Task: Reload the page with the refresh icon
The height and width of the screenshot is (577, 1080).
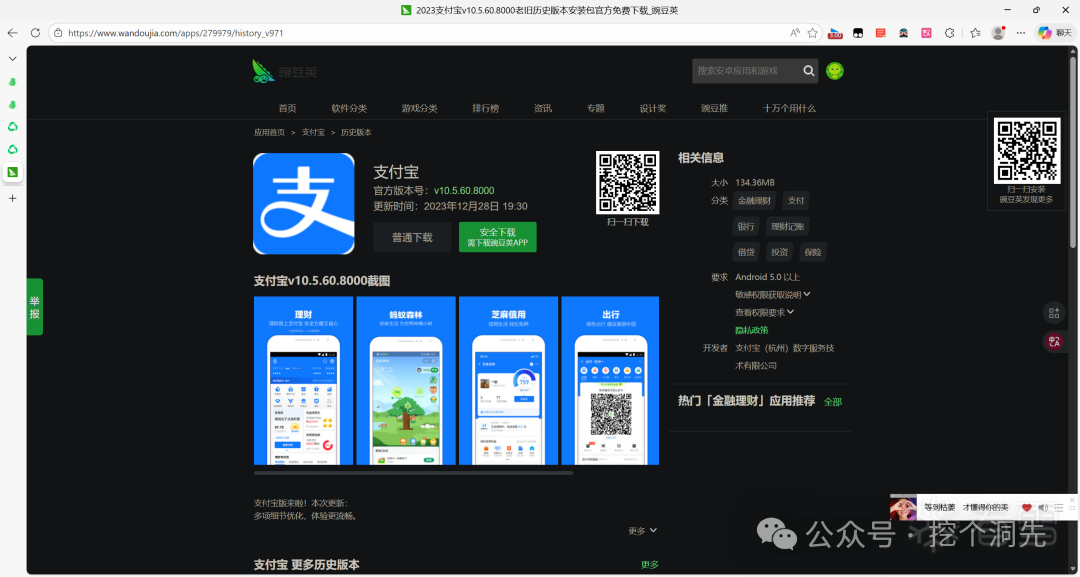Action: [x=35, y=32]
